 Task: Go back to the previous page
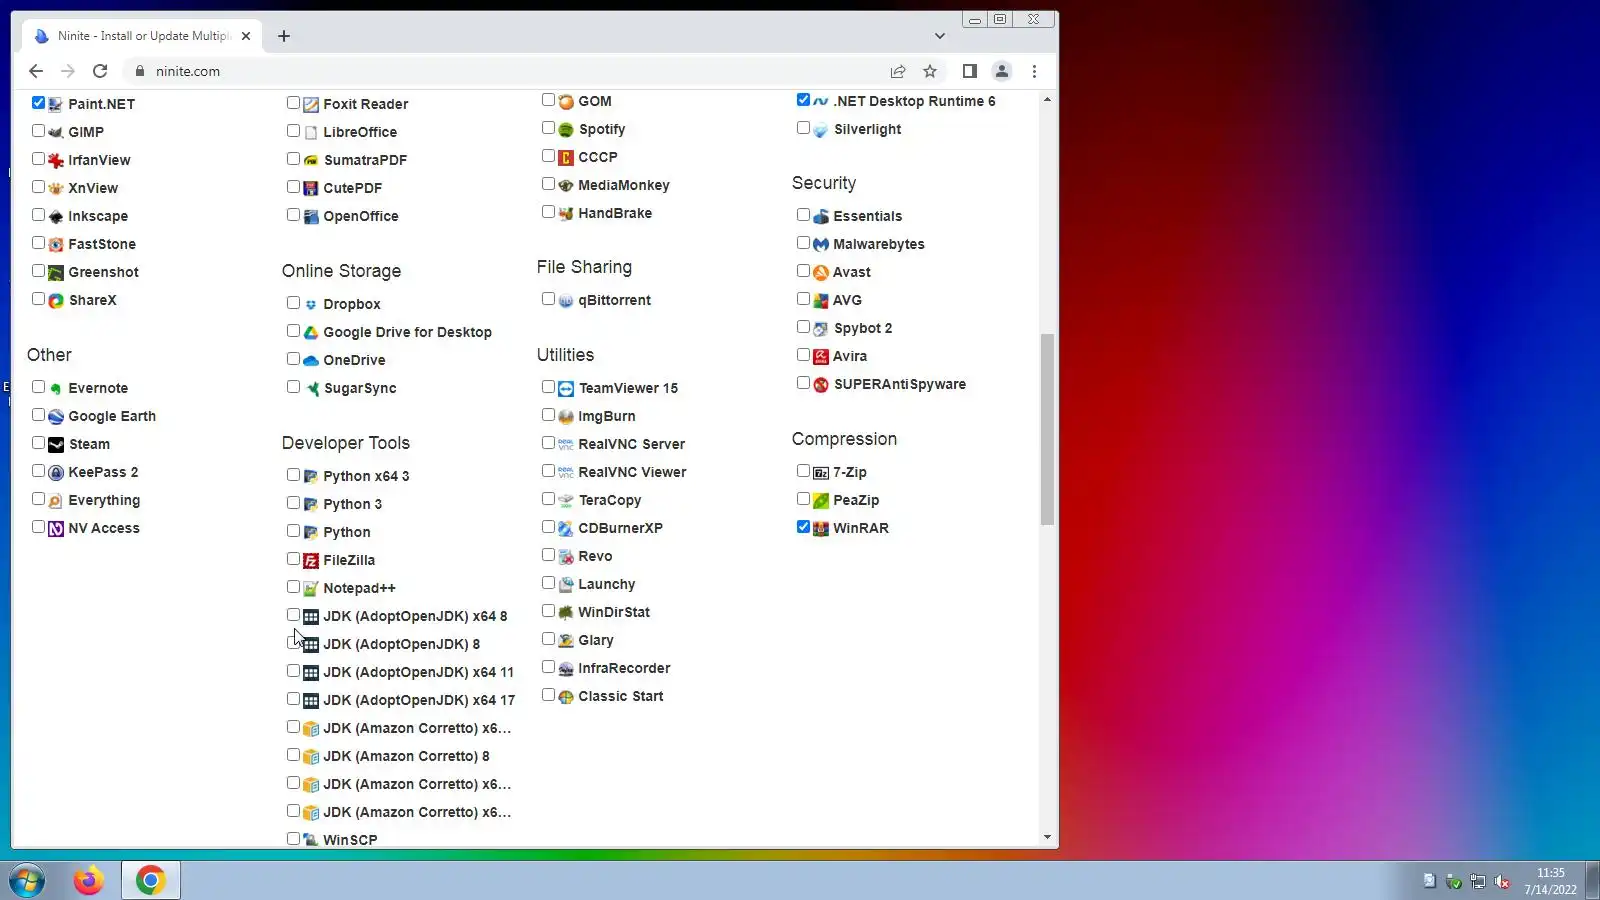point(36,71)
